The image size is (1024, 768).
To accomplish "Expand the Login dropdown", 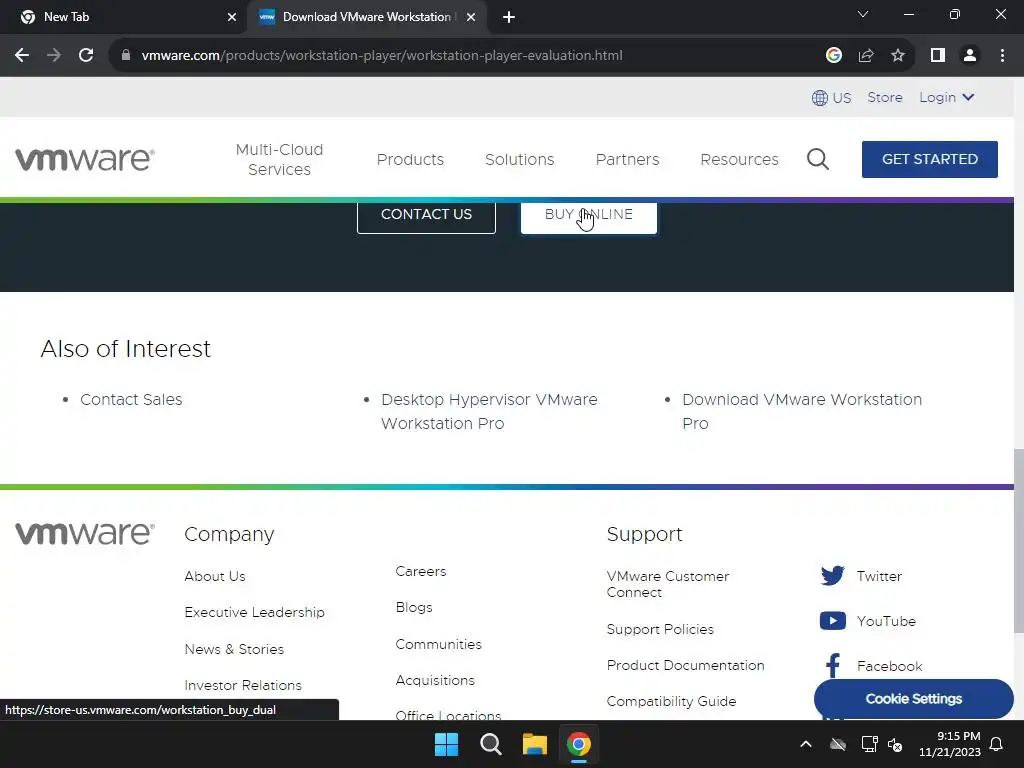I will pos(946,97).
